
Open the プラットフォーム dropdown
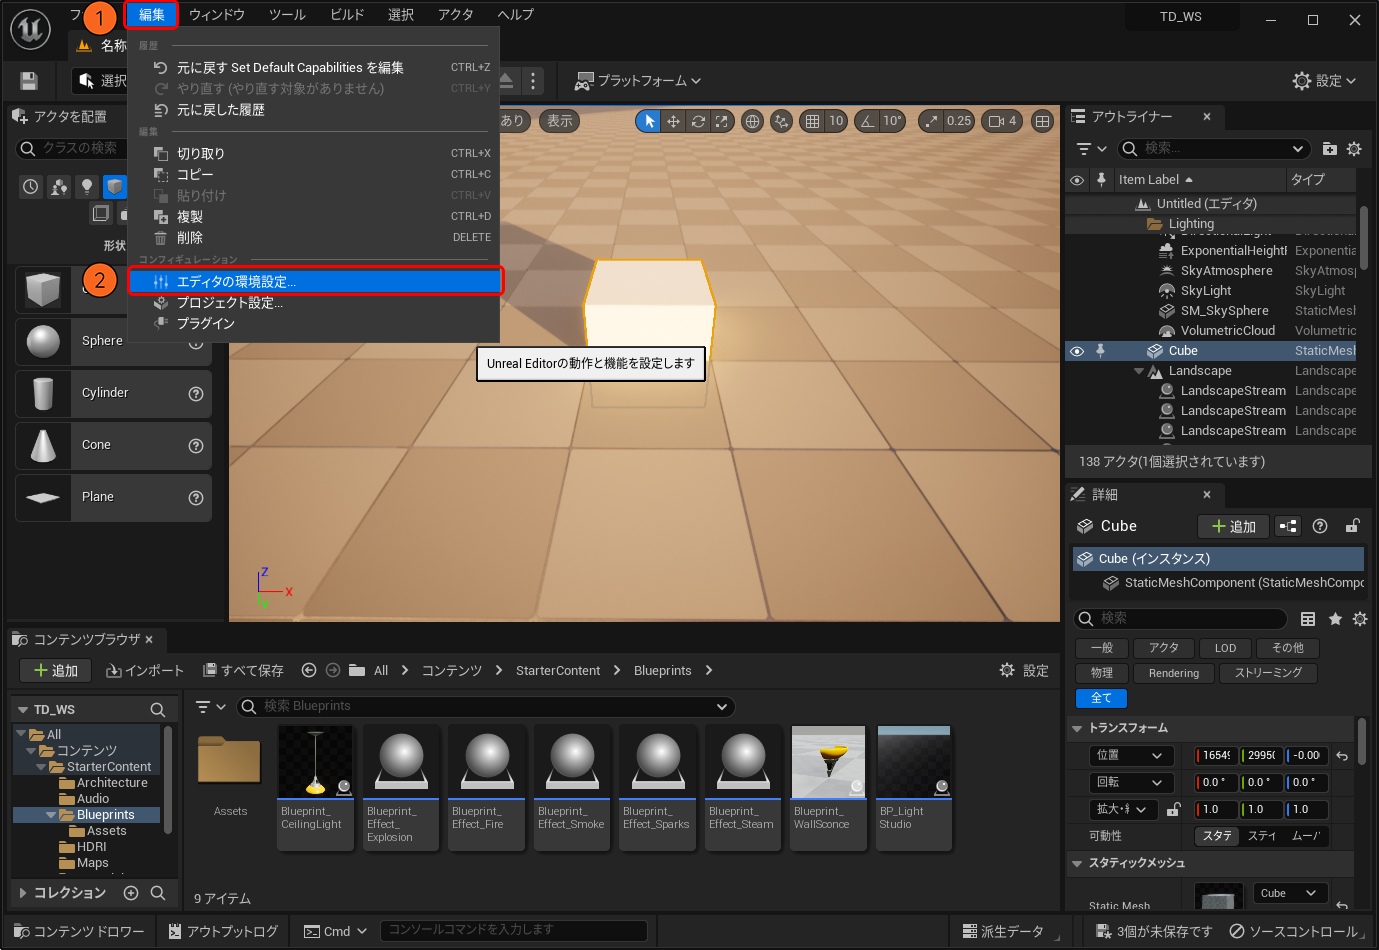tap(638, 81)
